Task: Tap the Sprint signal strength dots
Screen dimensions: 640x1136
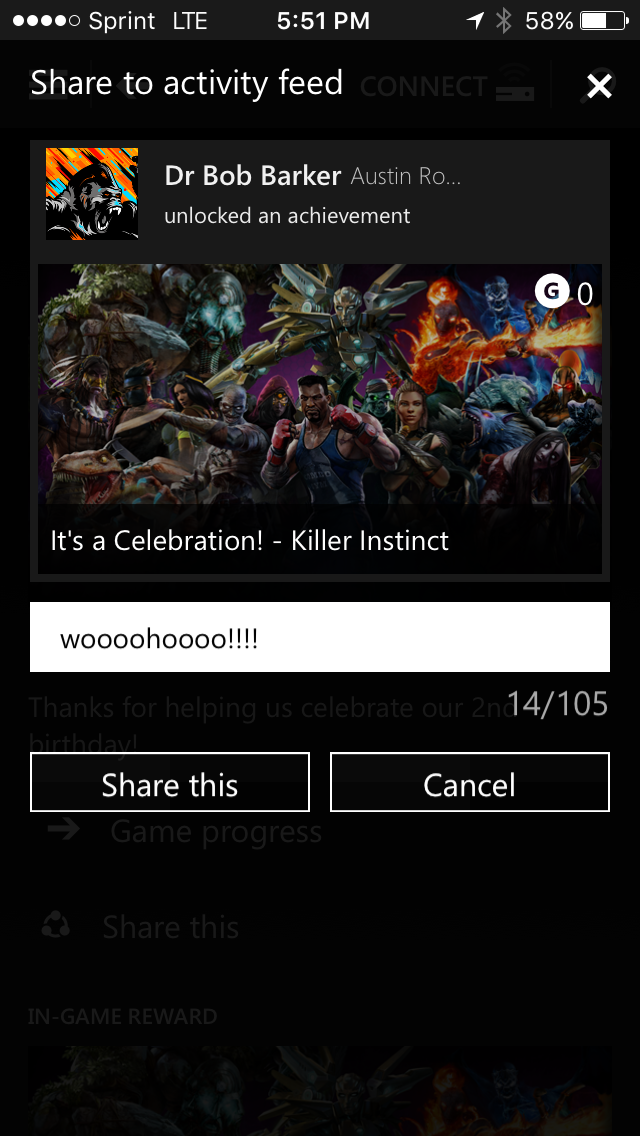Action: click(x=46, y=21)
